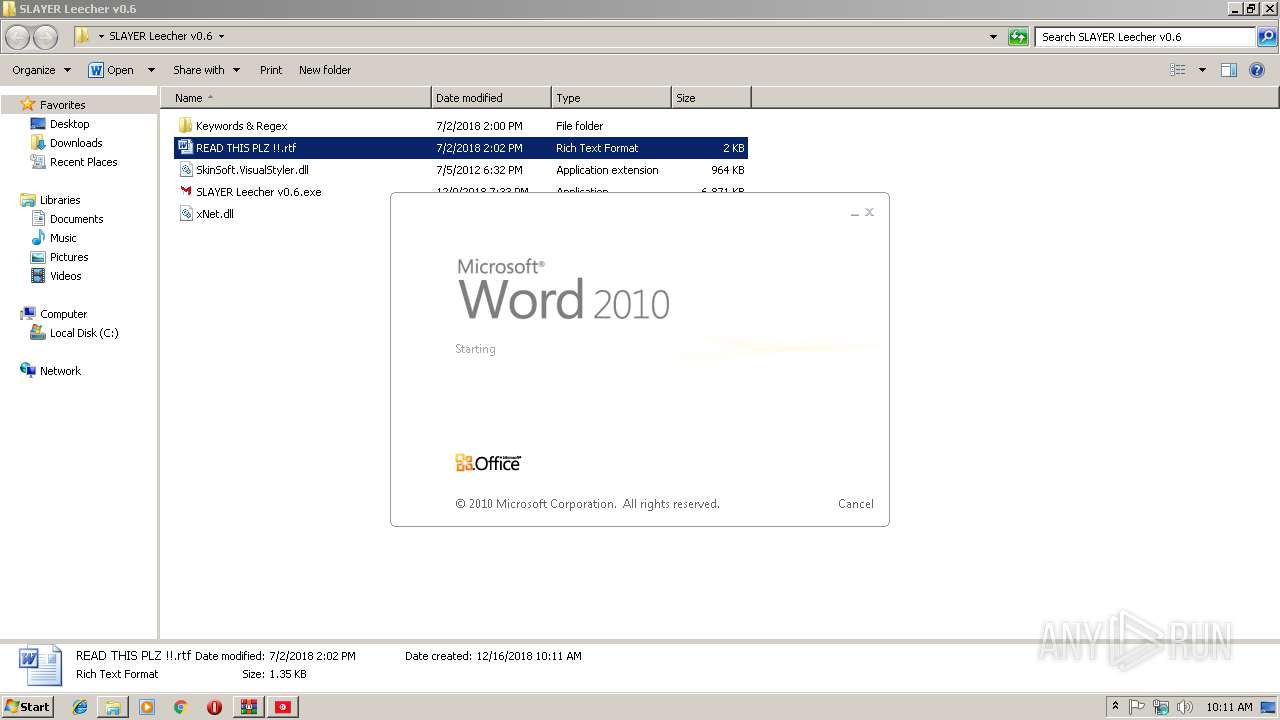This screenshot has height=720, width=1280.
Task: Sort by the Type column header
Action: pyautogui.click(x=611, y=98)
